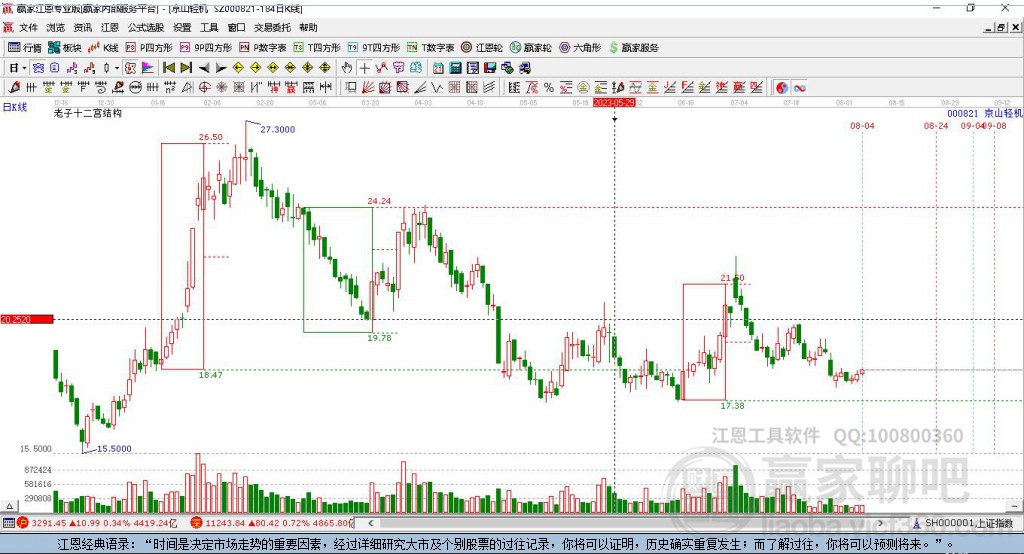The width and height of the screenshot is (1024, 554).
Task: Click the SH000001 上证指数 status entry
Action: [964, 523]
